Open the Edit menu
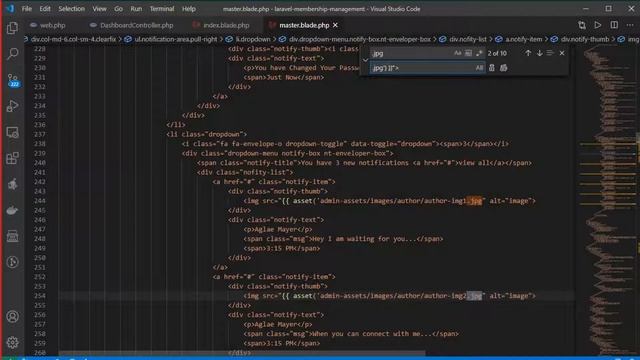640x360 pixels. [45, 9]
